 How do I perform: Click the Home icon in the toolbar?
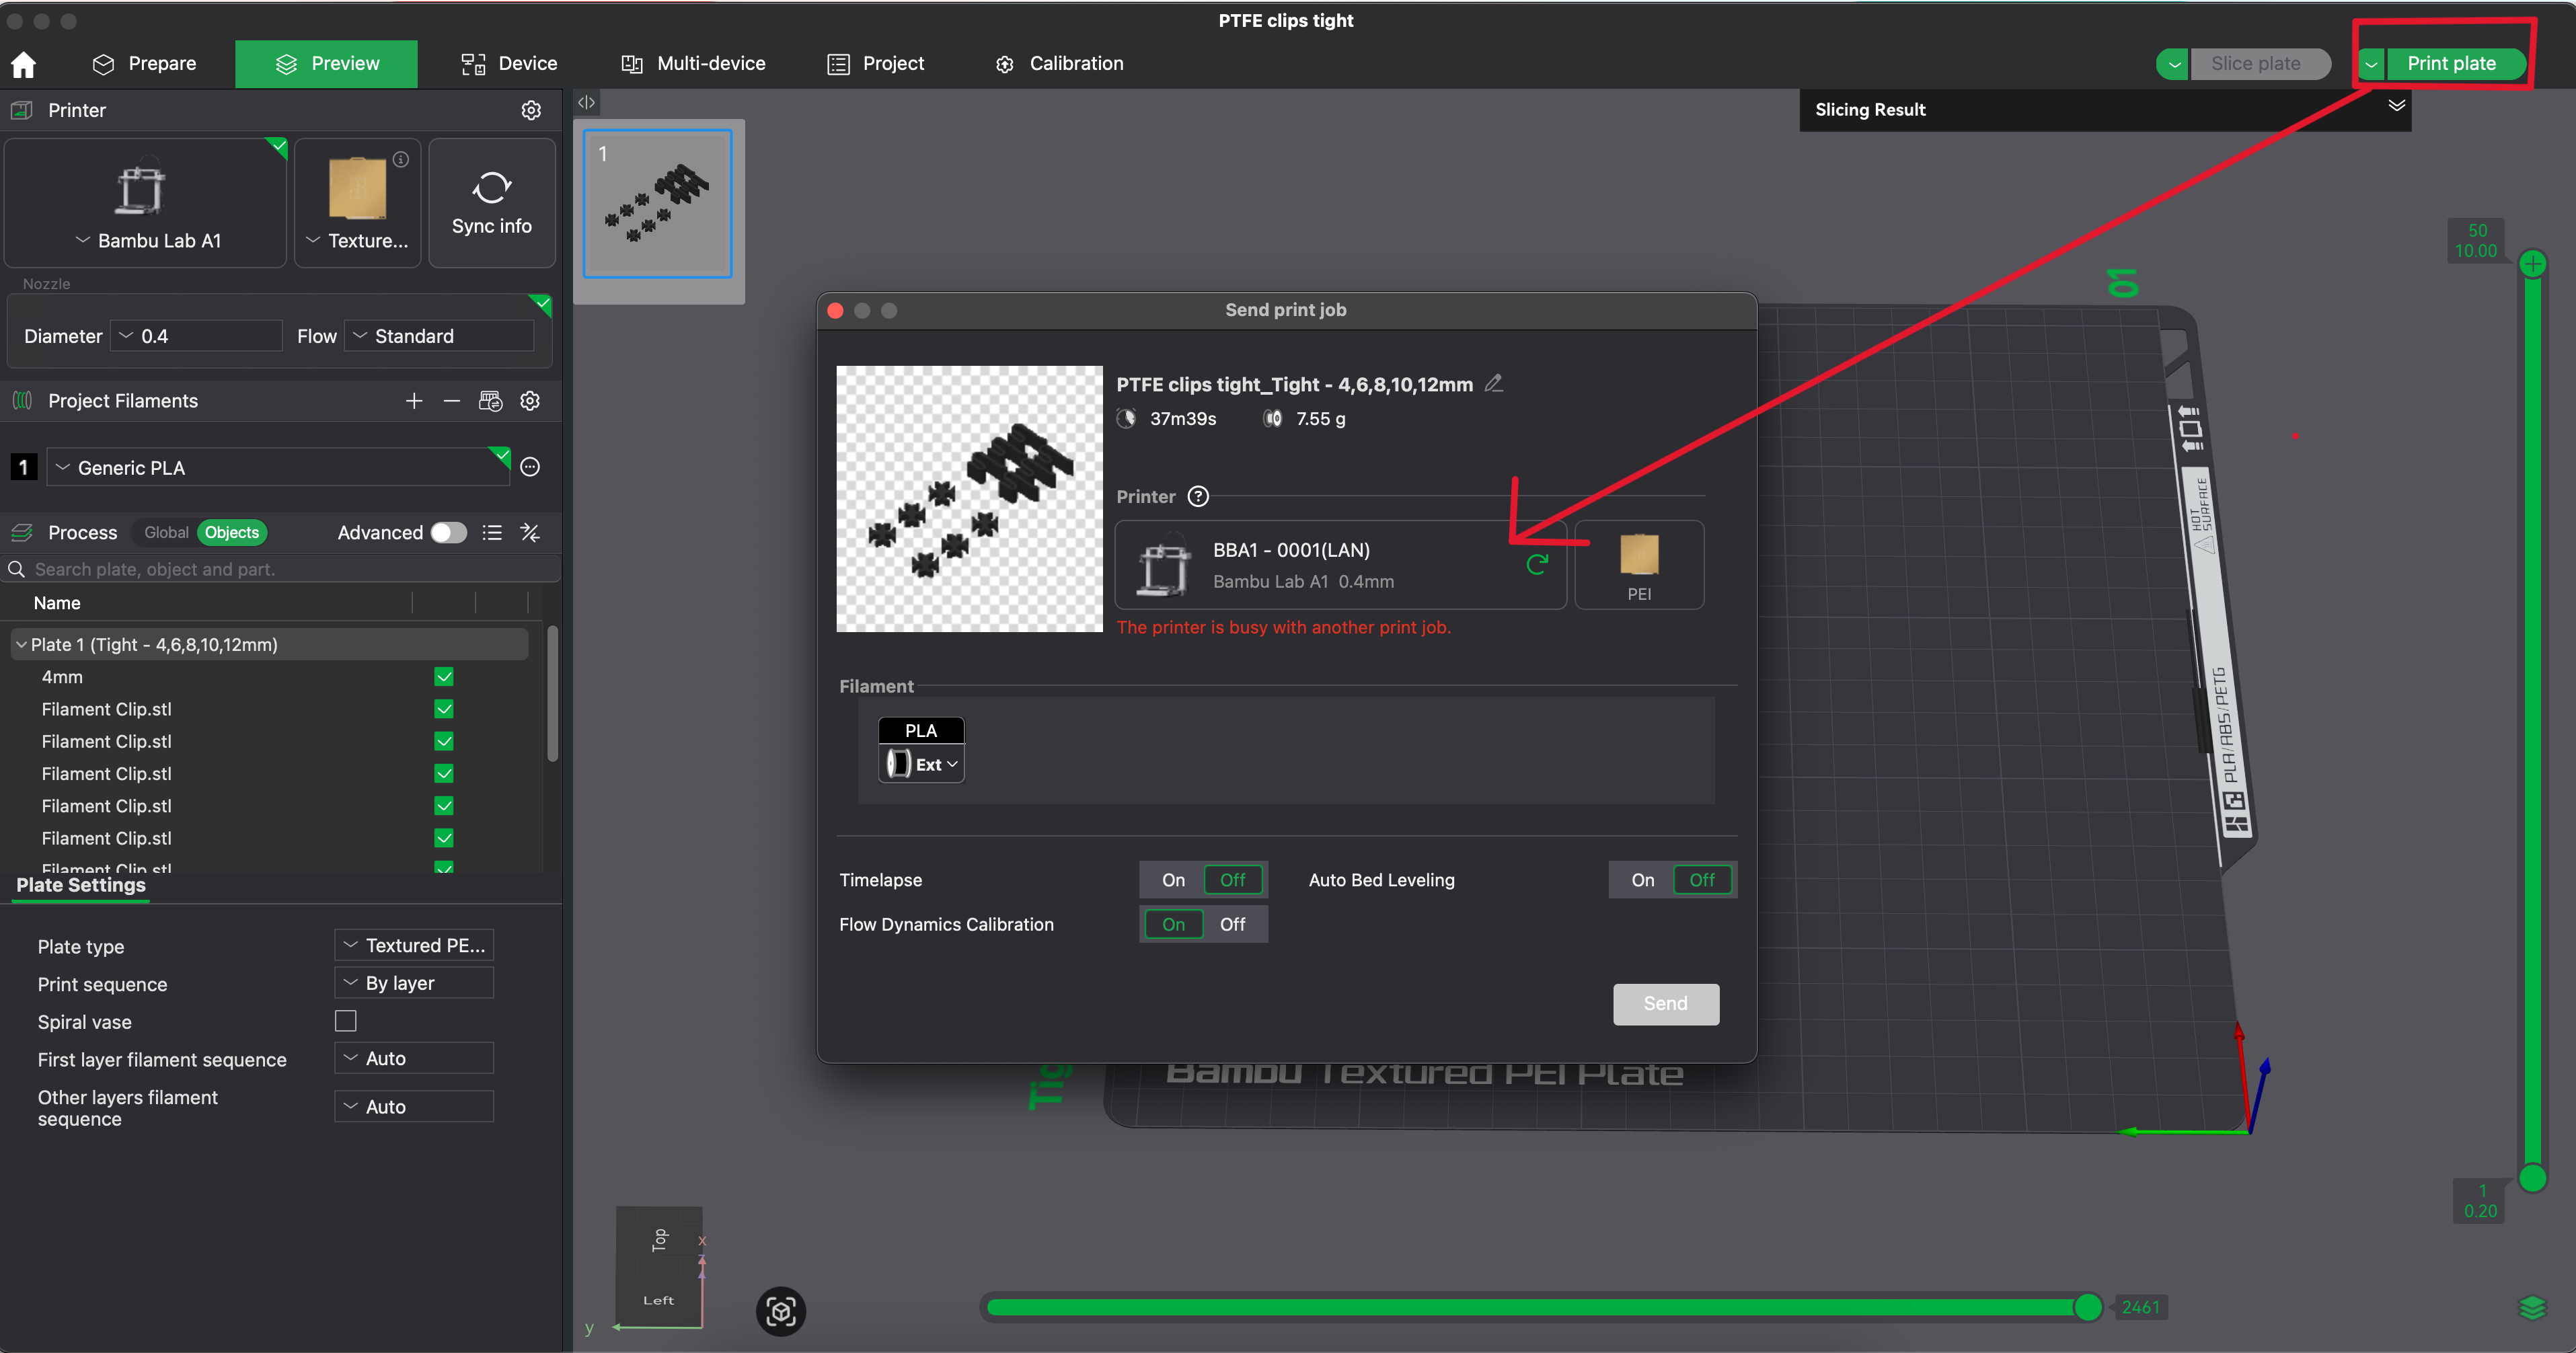click(x=22, y=63)
